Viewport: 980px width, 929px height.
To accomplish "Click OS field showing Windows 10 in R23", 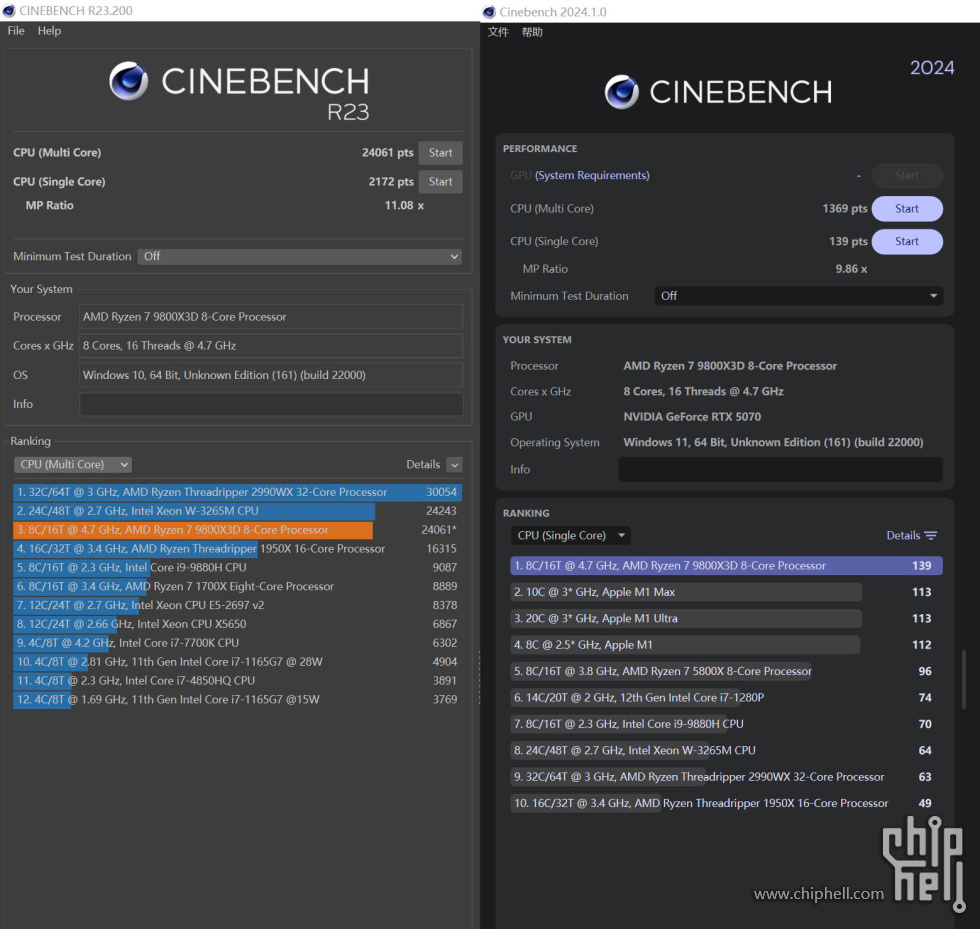I will (x=271, y=375).
